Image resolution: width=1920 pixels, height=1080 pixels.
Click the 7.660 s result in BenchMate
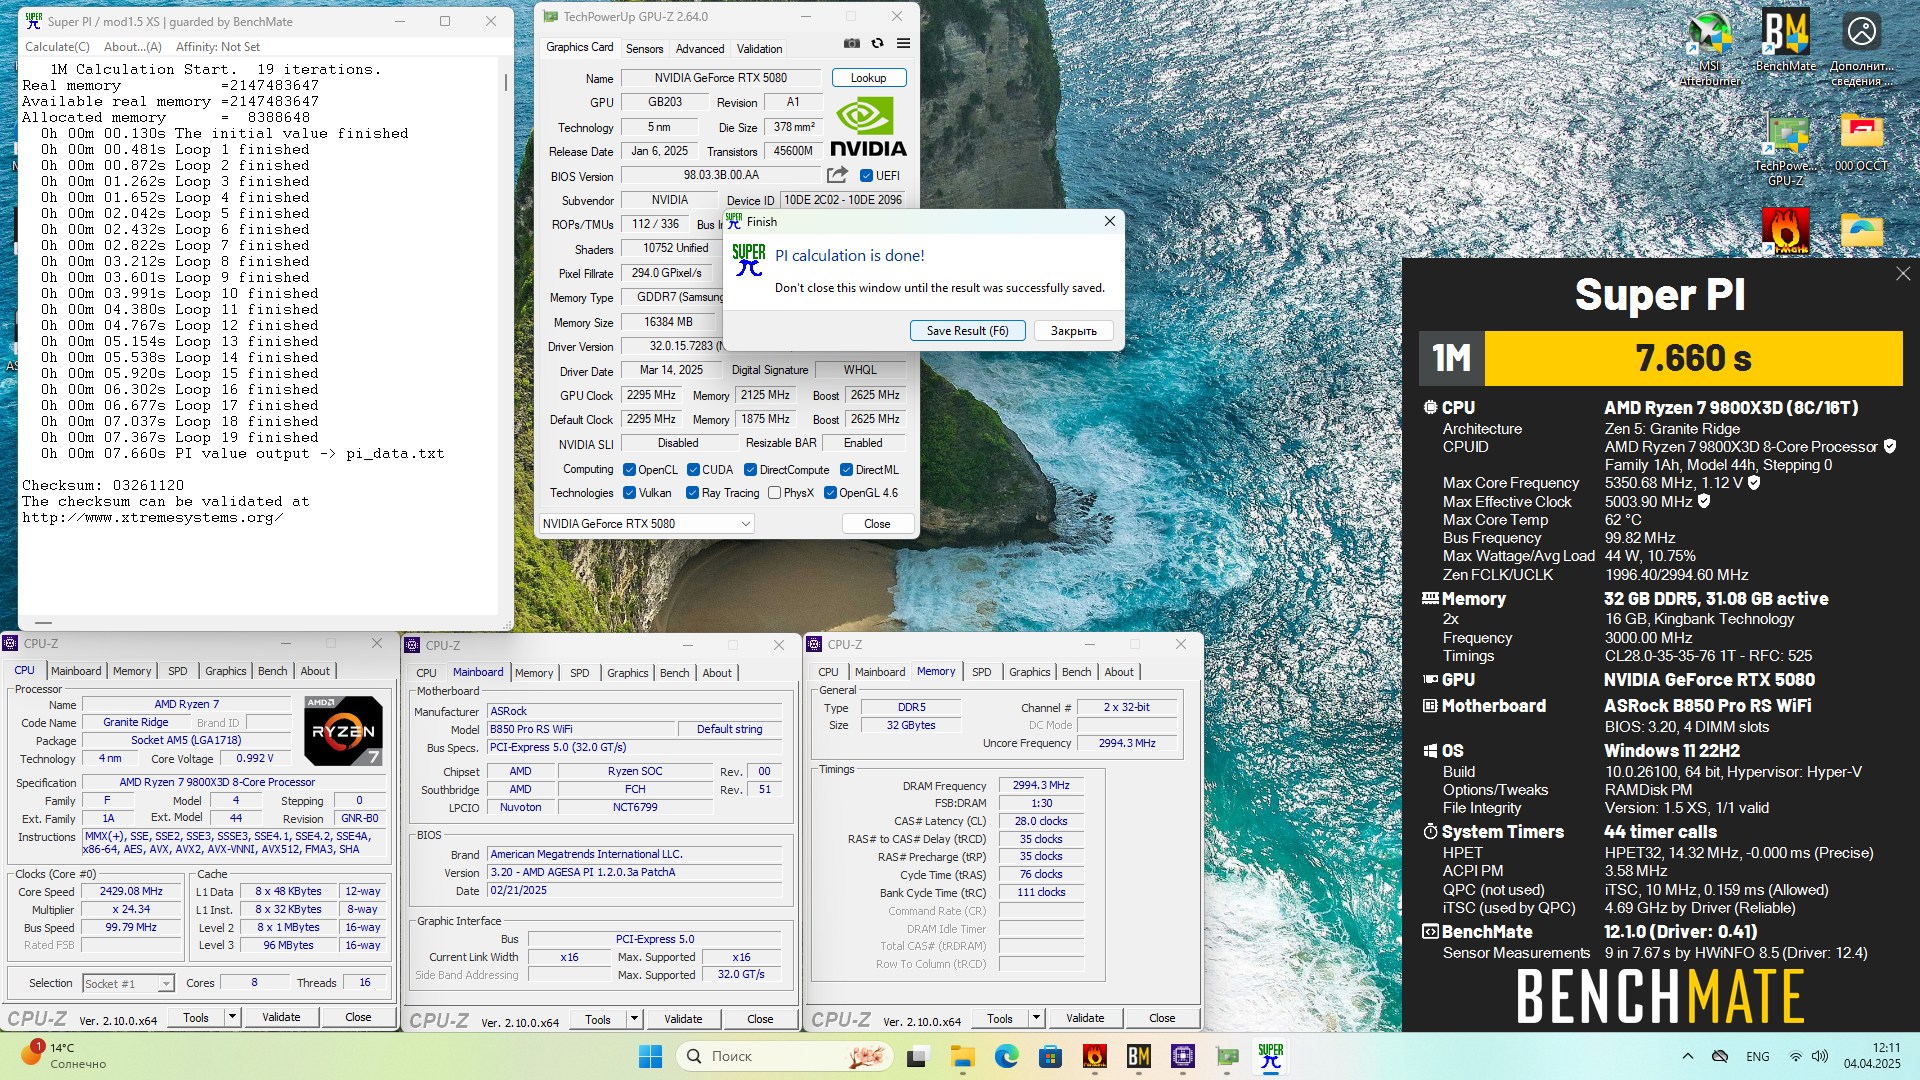(1693, 358)
